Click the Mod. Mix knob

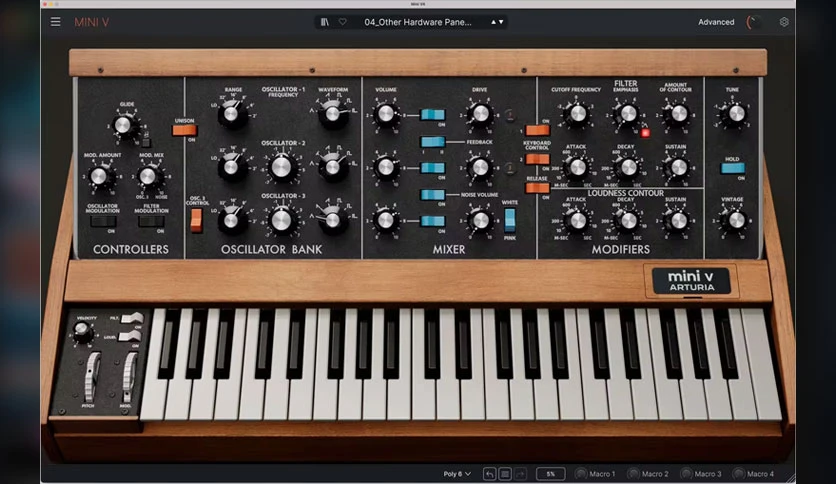coord(148,176)
